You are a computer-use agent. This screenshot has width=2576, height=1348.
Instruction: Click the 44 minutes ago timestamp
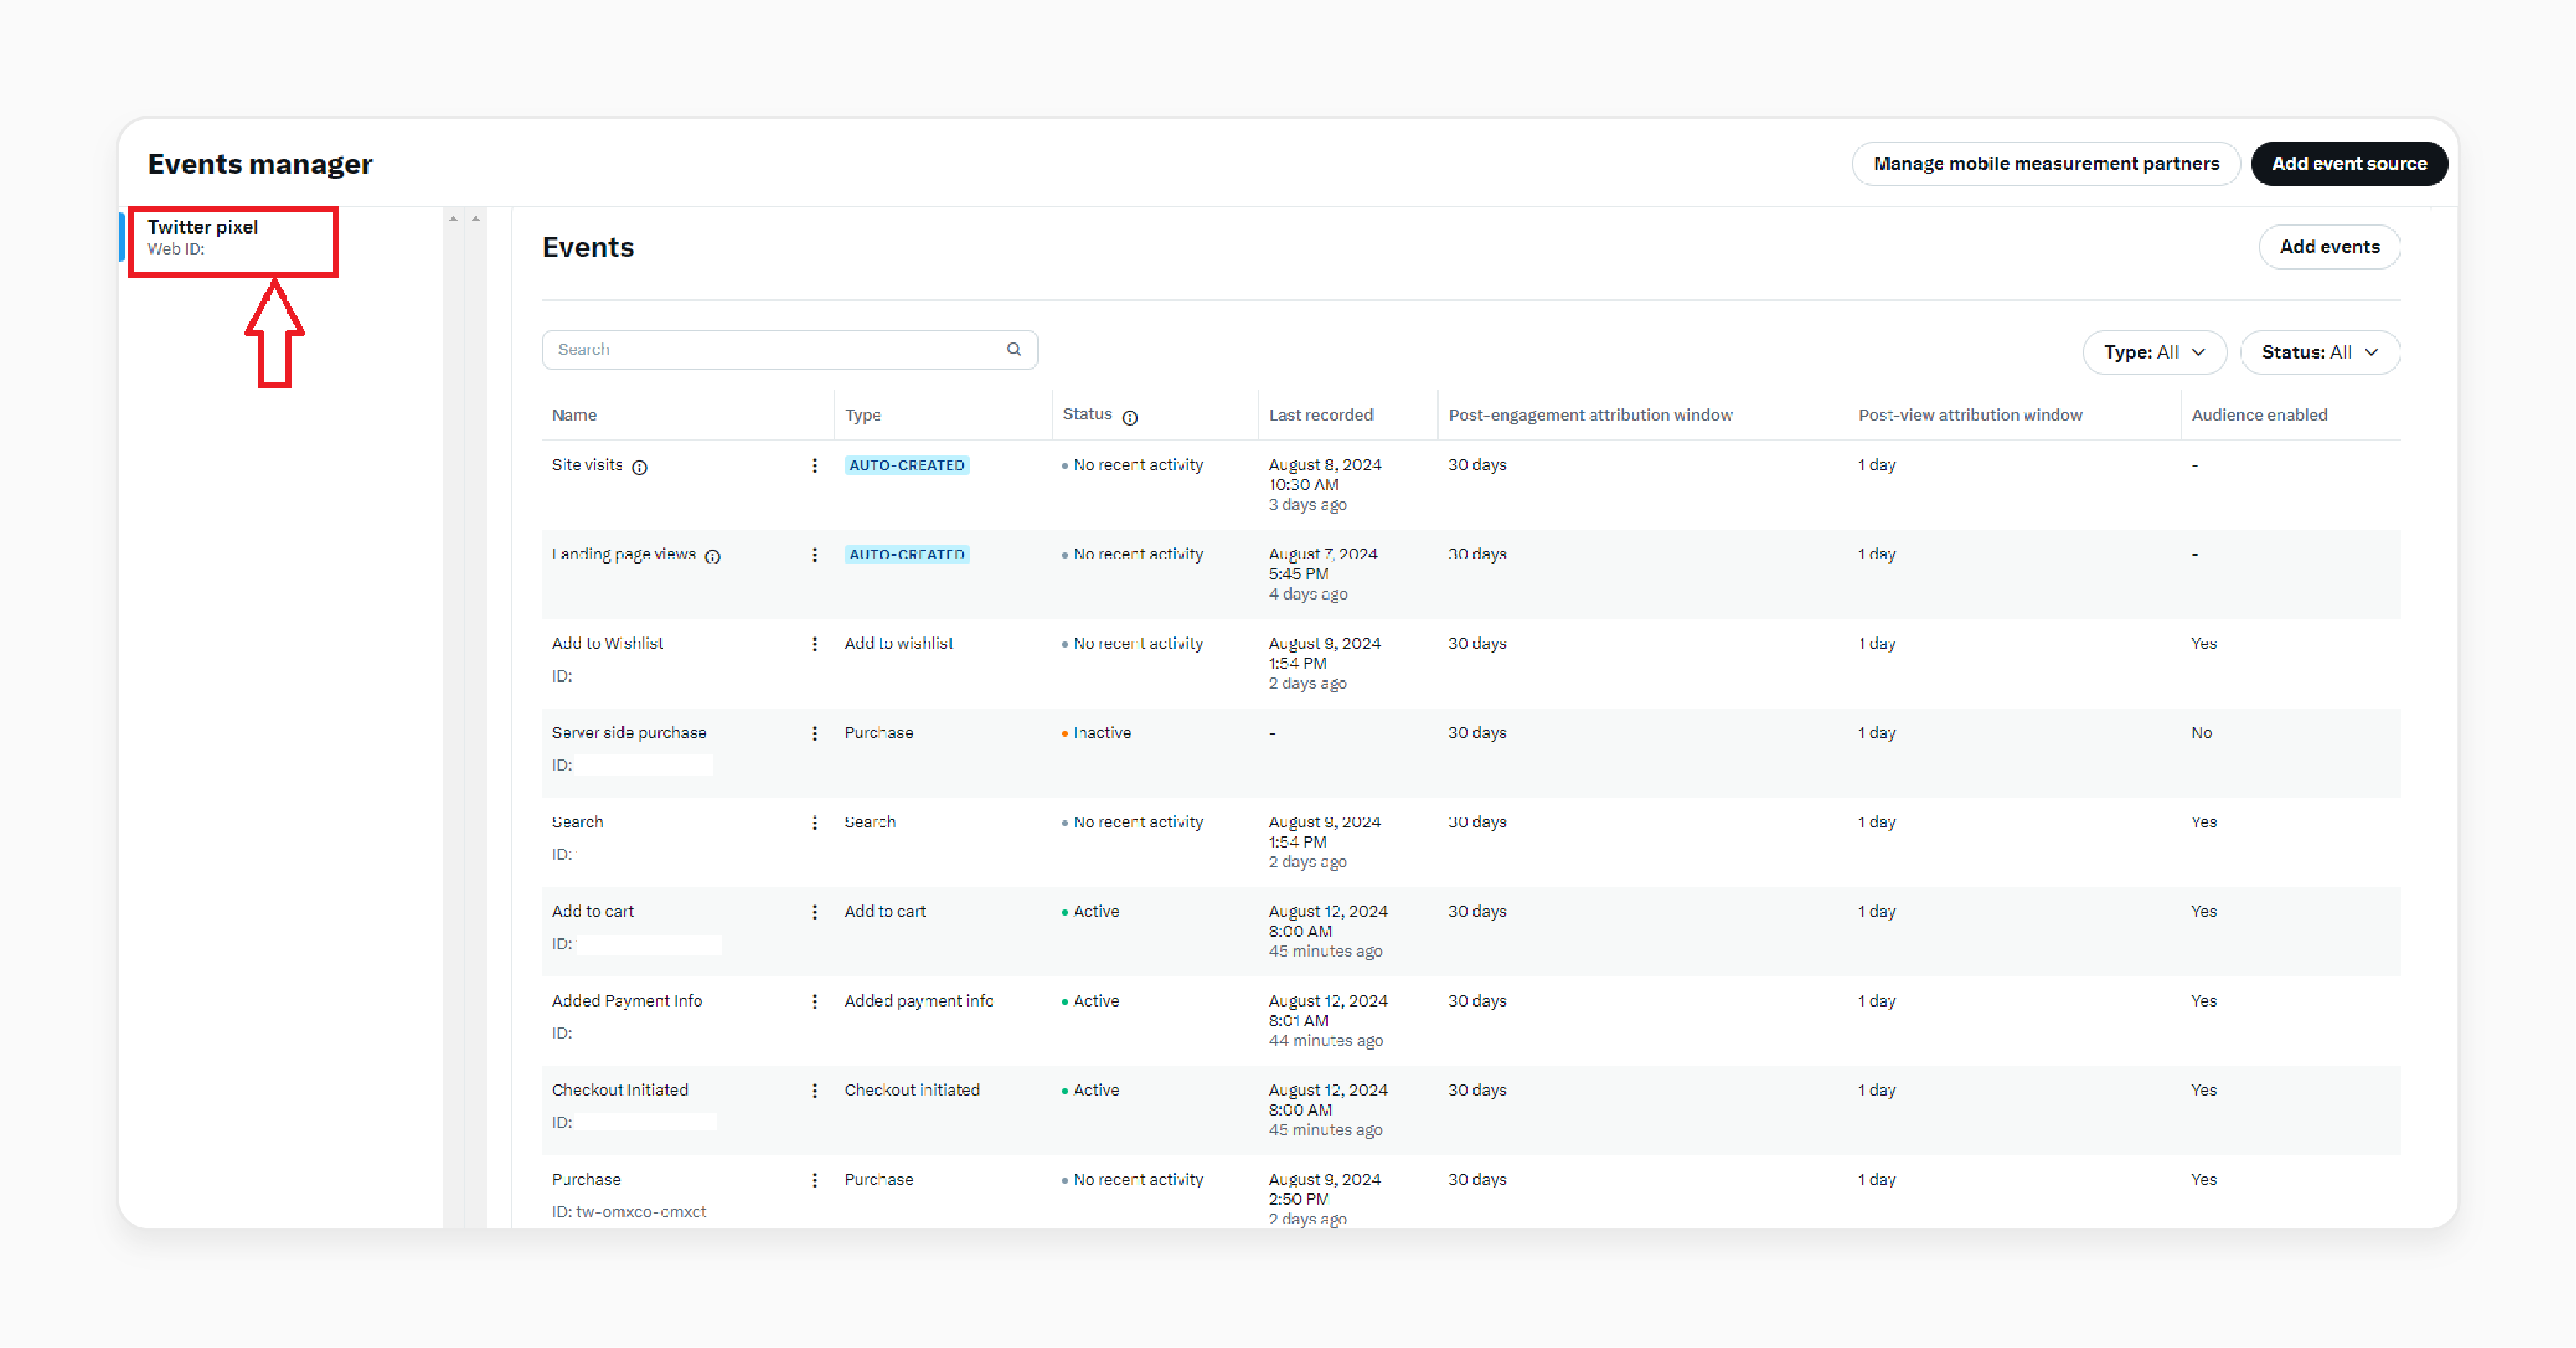click(x=1326, y=1040)
